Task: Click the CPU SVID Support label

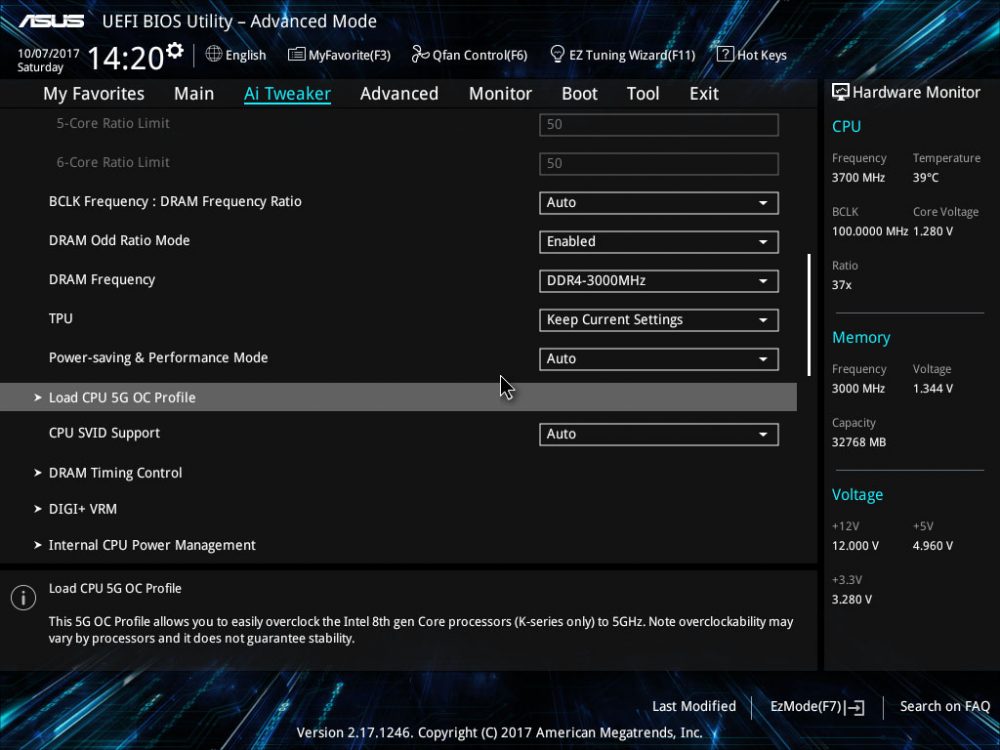Action: point(105,433)
